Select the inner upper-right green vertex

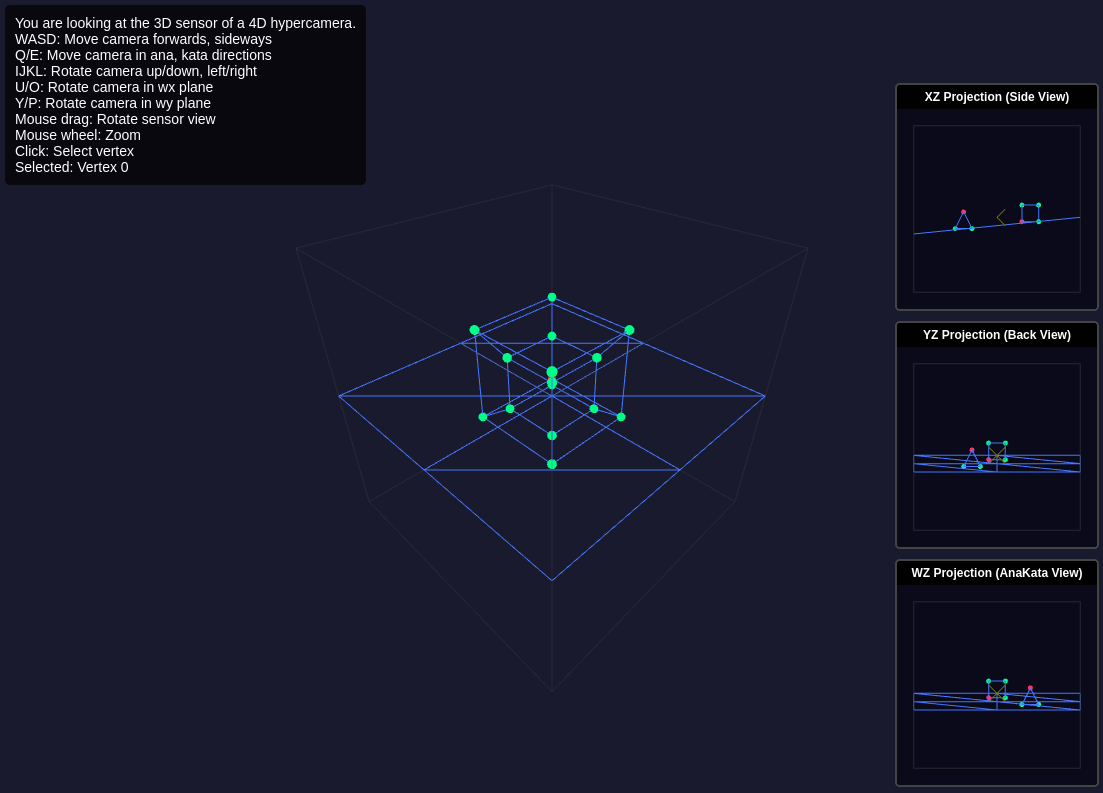[597, 358]
